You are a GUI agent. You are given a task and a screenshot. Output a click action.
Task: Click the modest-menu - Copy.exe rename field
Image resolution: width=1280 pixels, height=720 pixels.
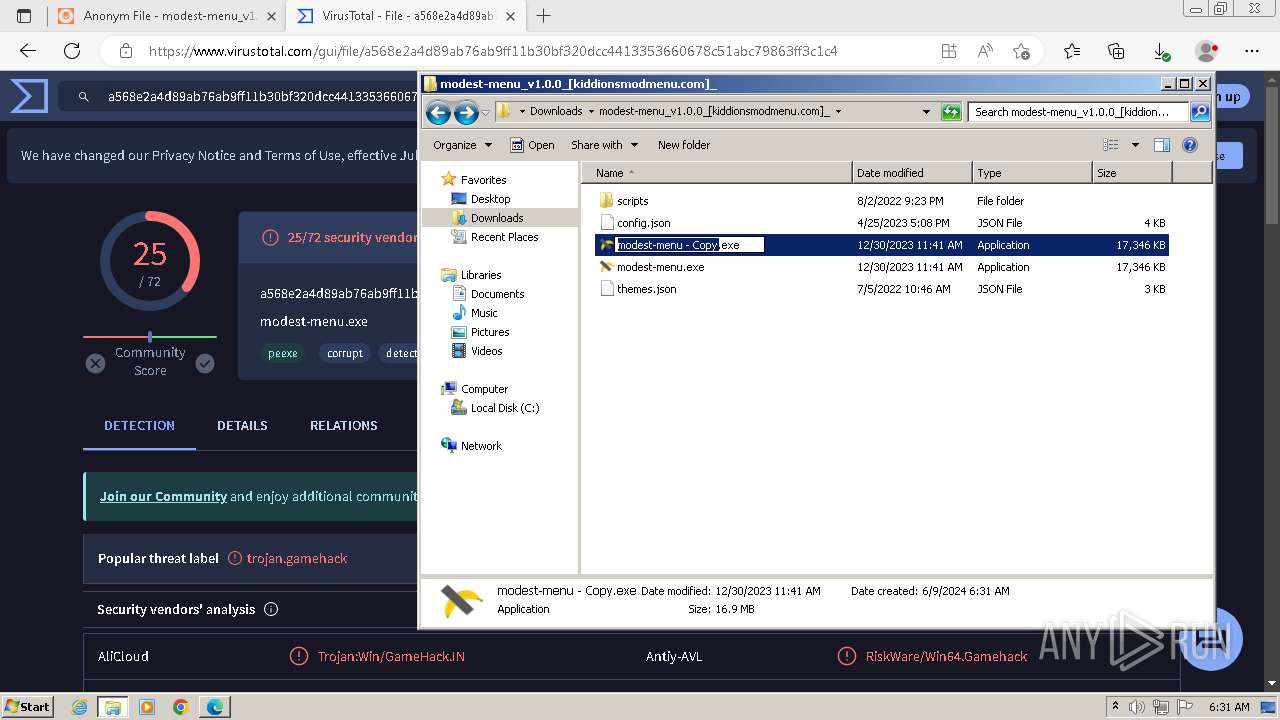689,245
